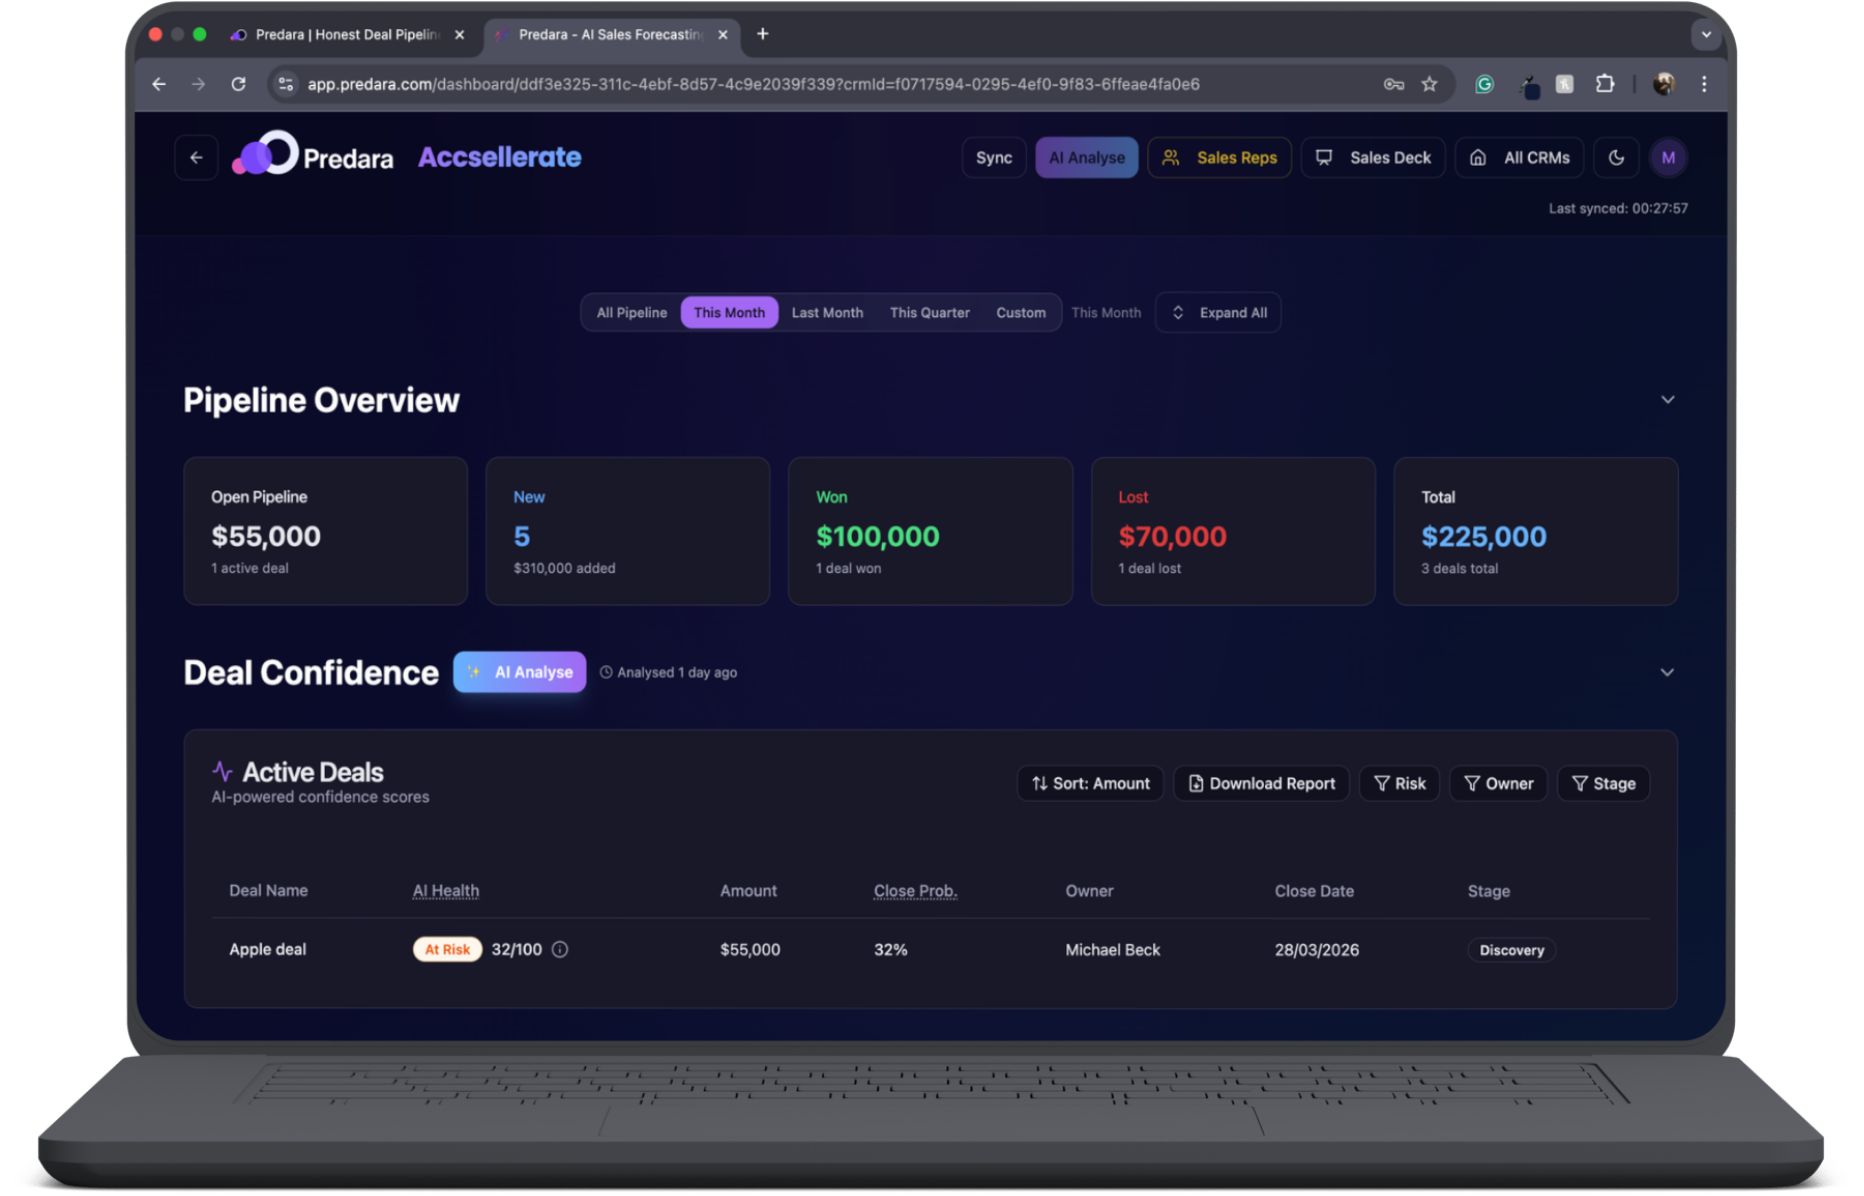1864x1196 pixels.
Task: Open the Sales Reps page
Action: 1219,157
